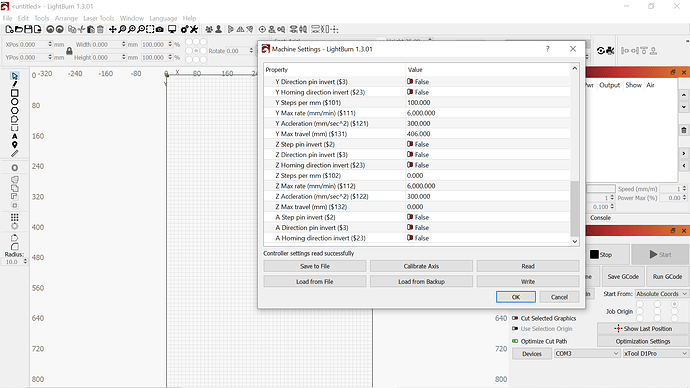Click Calibrate Axis button

[x=421, y=266]
